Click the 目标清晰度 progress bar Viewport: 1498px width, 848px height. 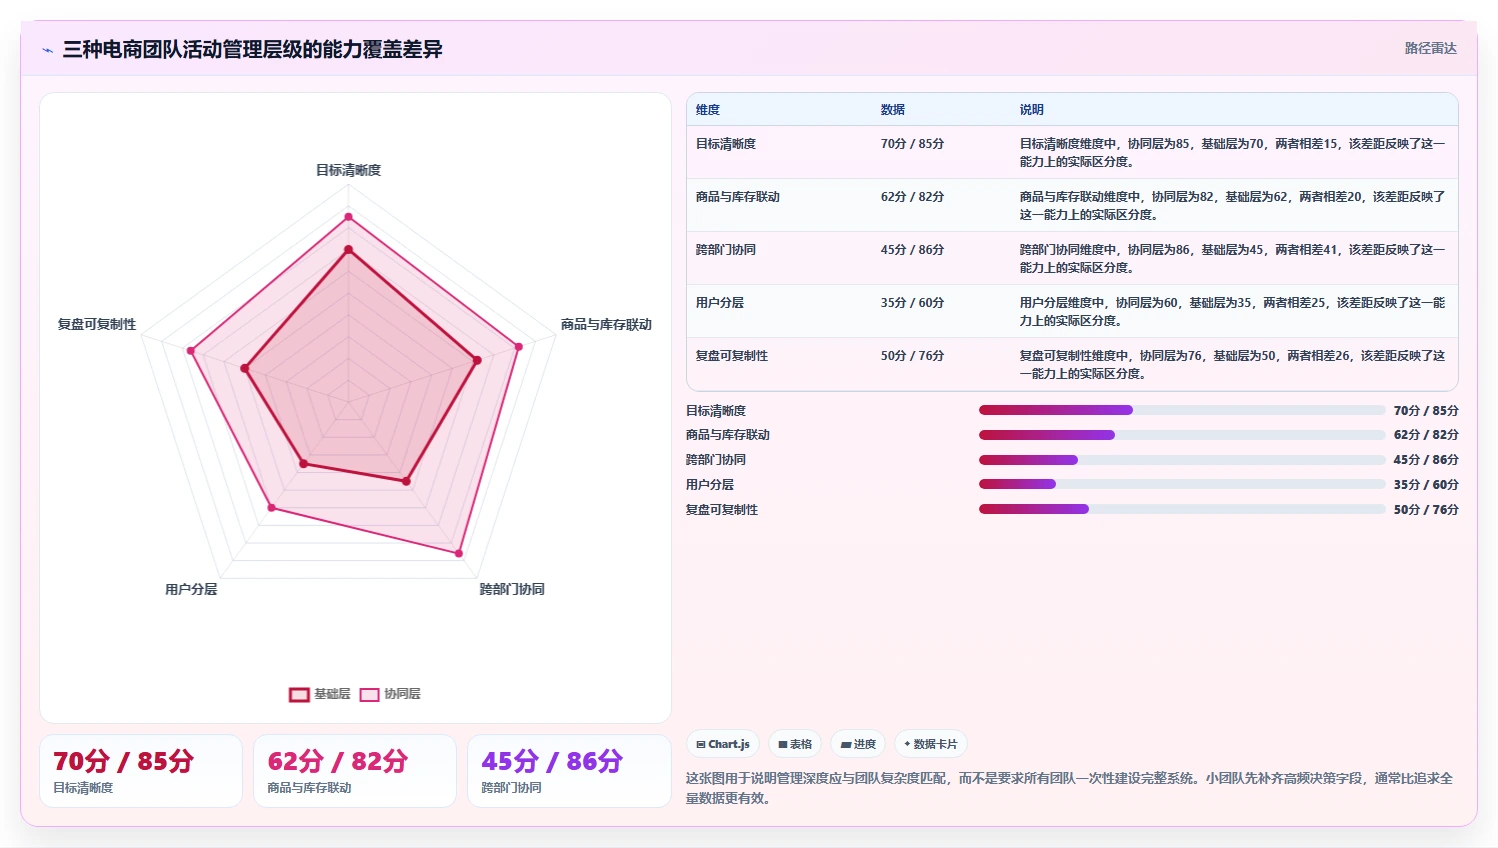coord(1182,410)
